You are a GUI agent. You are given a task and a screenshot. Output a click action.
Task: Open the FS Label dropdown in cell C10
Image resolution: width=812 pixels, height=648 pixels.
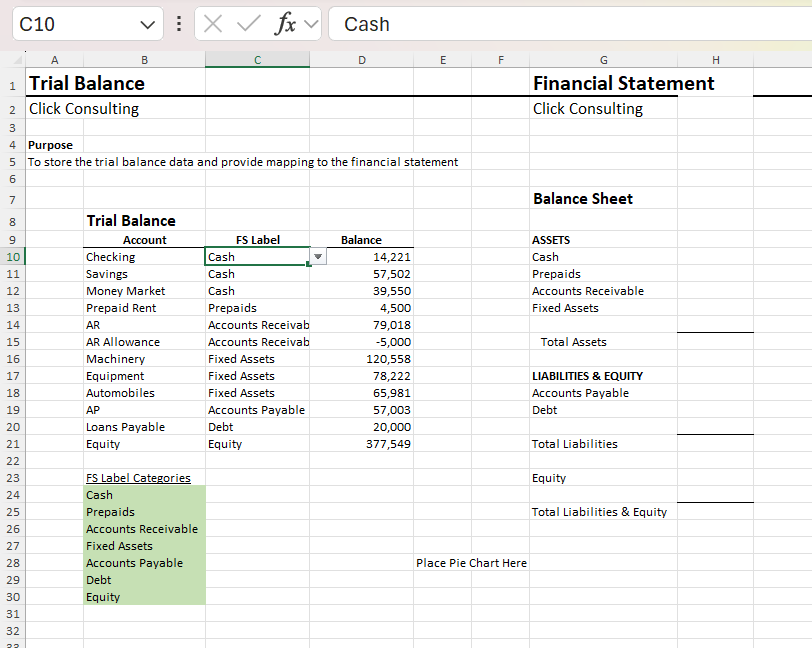point(317,256)
